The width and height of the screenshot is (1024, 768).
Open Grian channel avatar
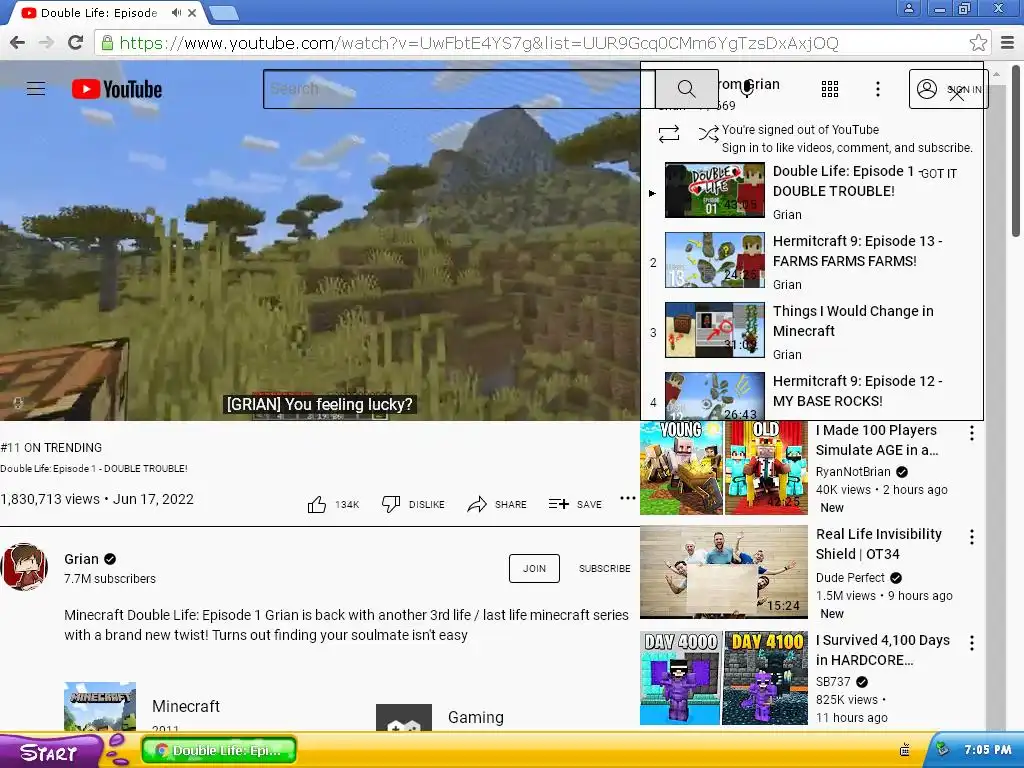tap(24, 567)
